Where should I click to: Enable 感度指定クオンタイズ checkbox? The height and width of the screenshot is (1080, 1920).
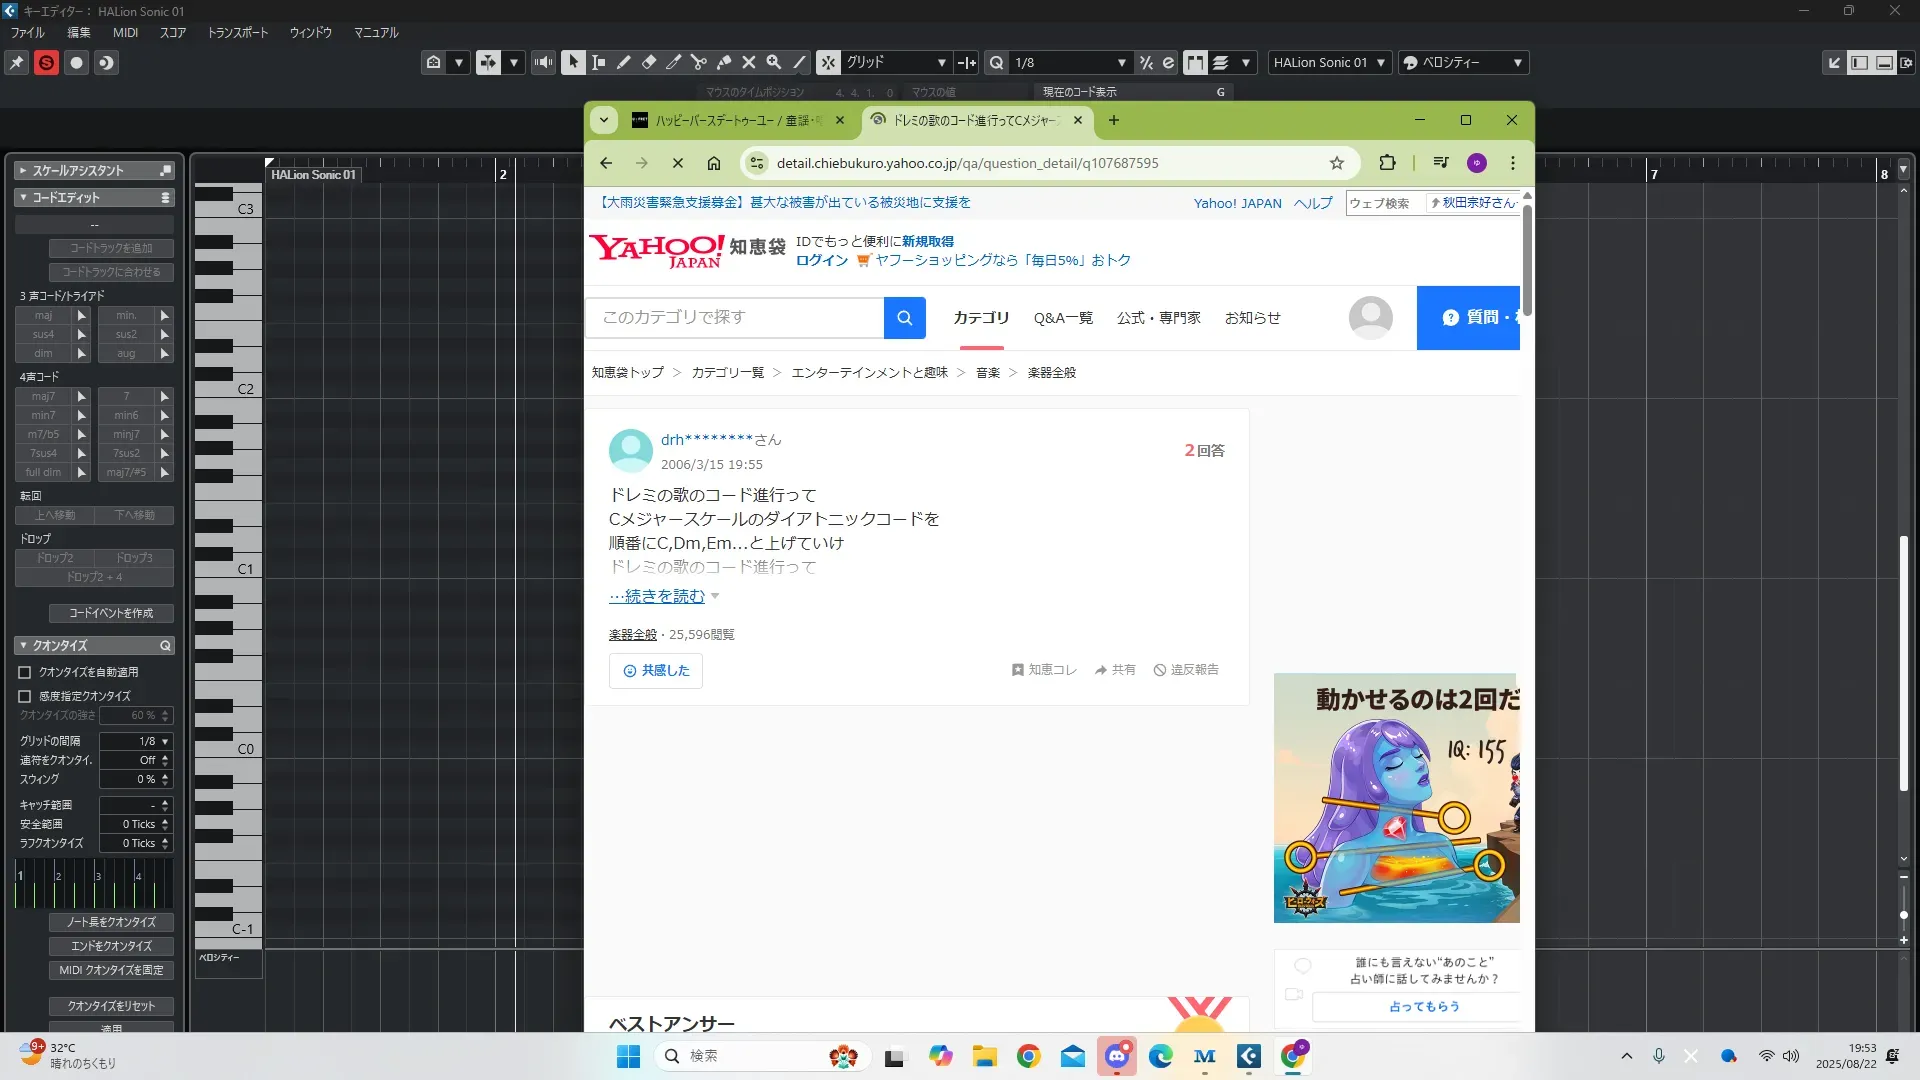25,696
